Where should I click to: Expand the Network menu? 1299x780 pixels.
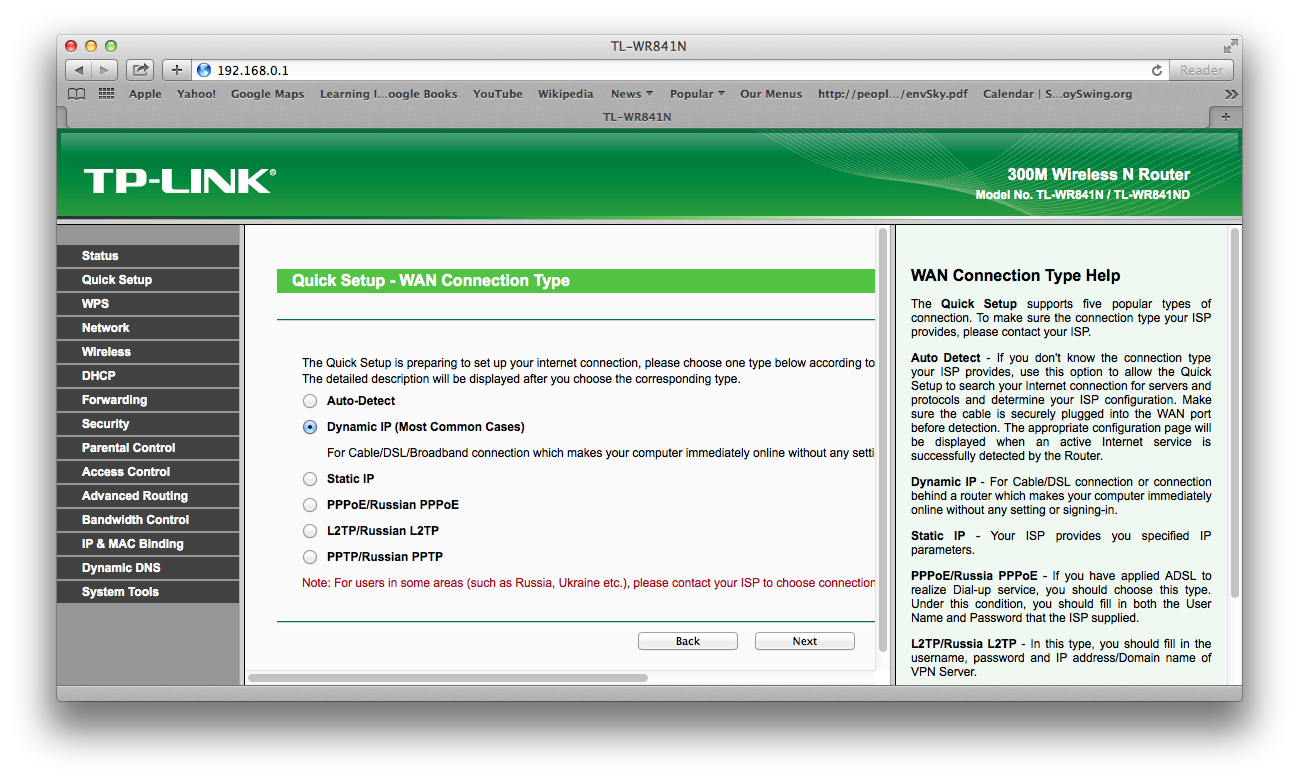coord(148,328)
